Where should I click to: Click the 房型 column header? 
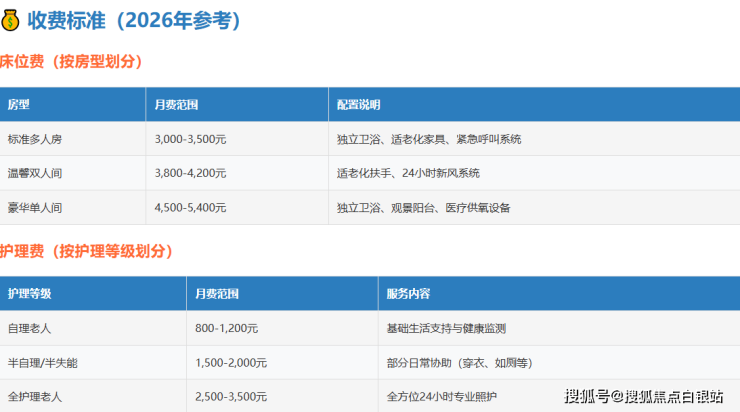[18, 105]
